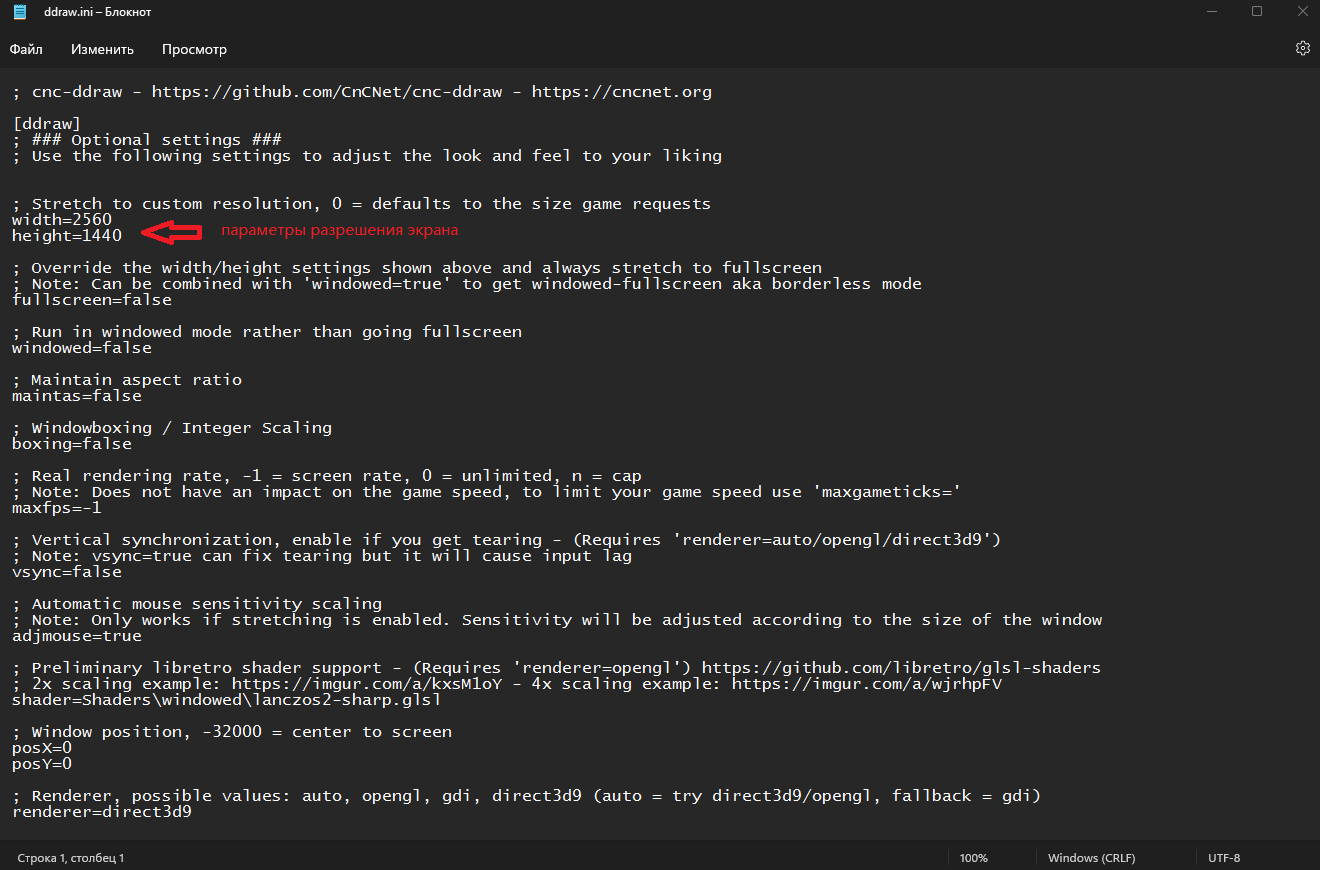Screen dimensions: 1320x870
Task: Put cursor on renderer=direct3d9 line
Action: pyautogui.click(x=102, y=812)
